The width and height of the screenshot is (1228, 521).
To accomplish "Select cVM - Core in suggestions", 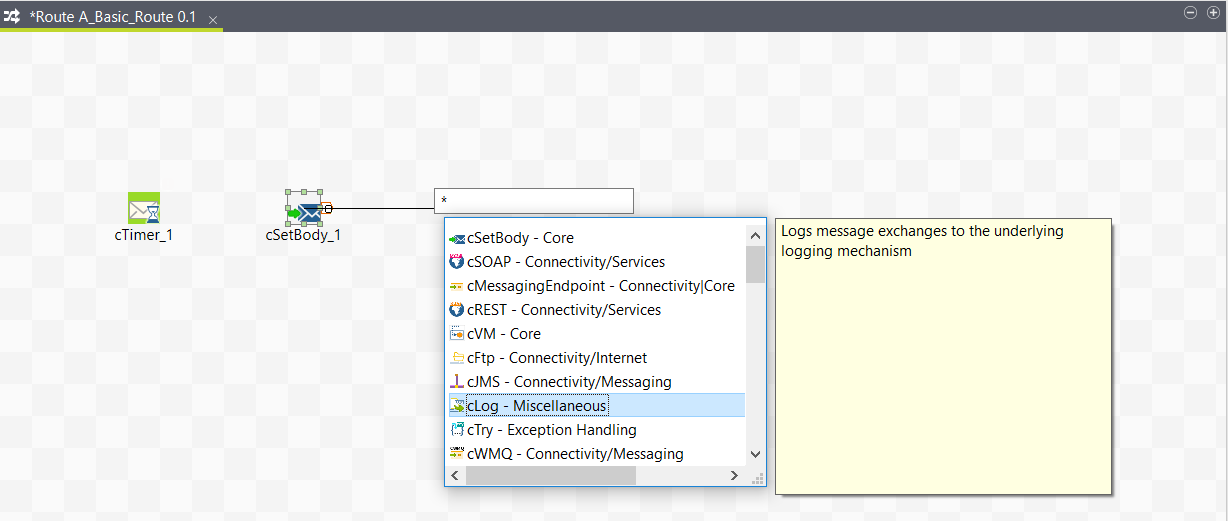I will click(x=503, y=334).
